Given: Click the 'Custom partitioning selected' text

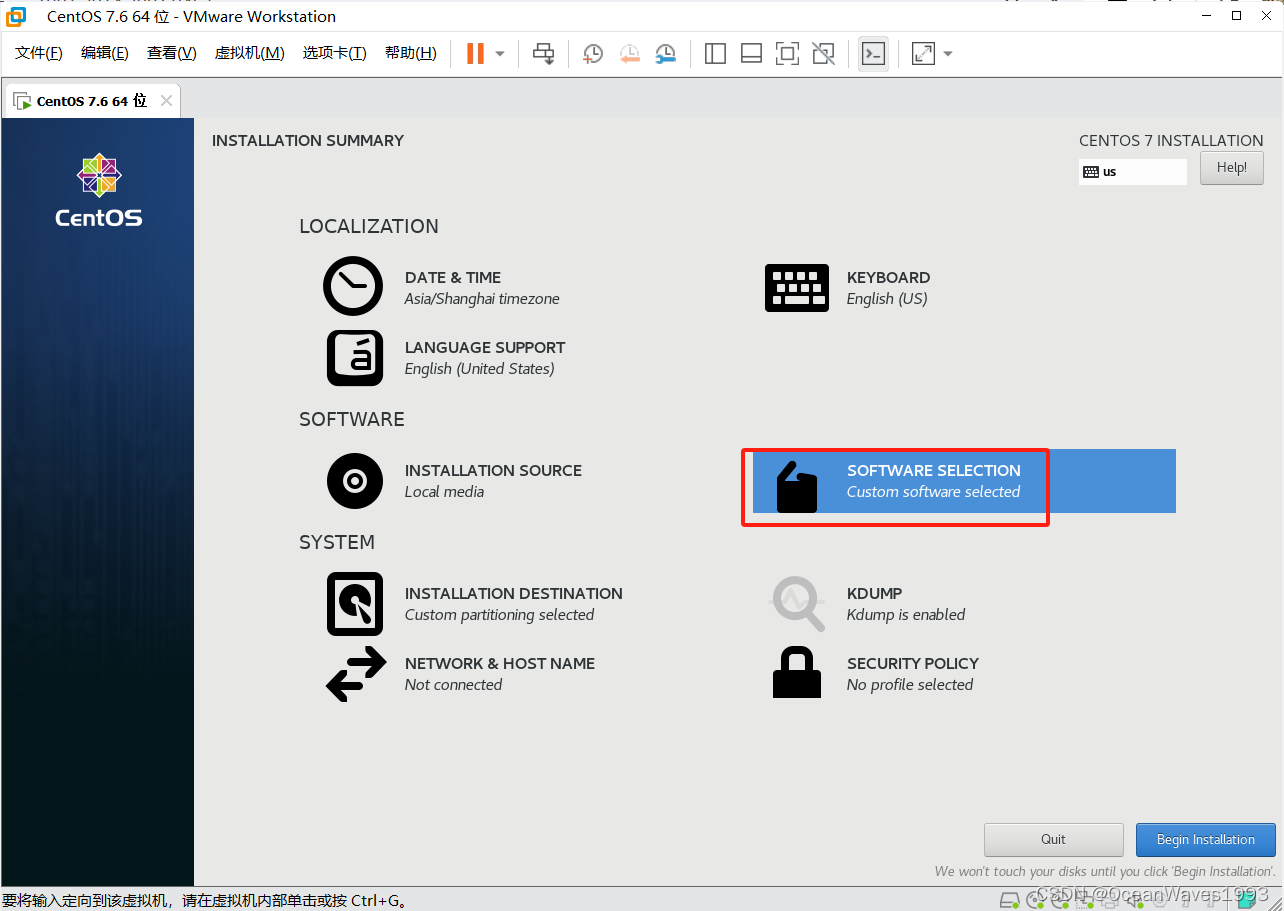Looking at the screenshot, I should [500, 615].
